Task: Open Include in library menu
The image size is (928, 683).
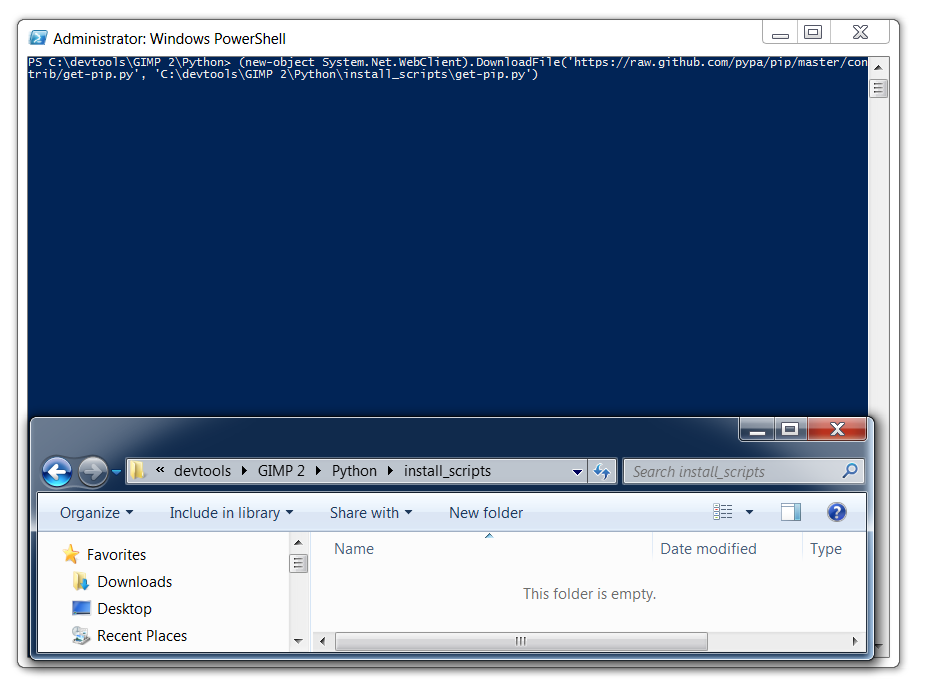Action: pos(231,513)
